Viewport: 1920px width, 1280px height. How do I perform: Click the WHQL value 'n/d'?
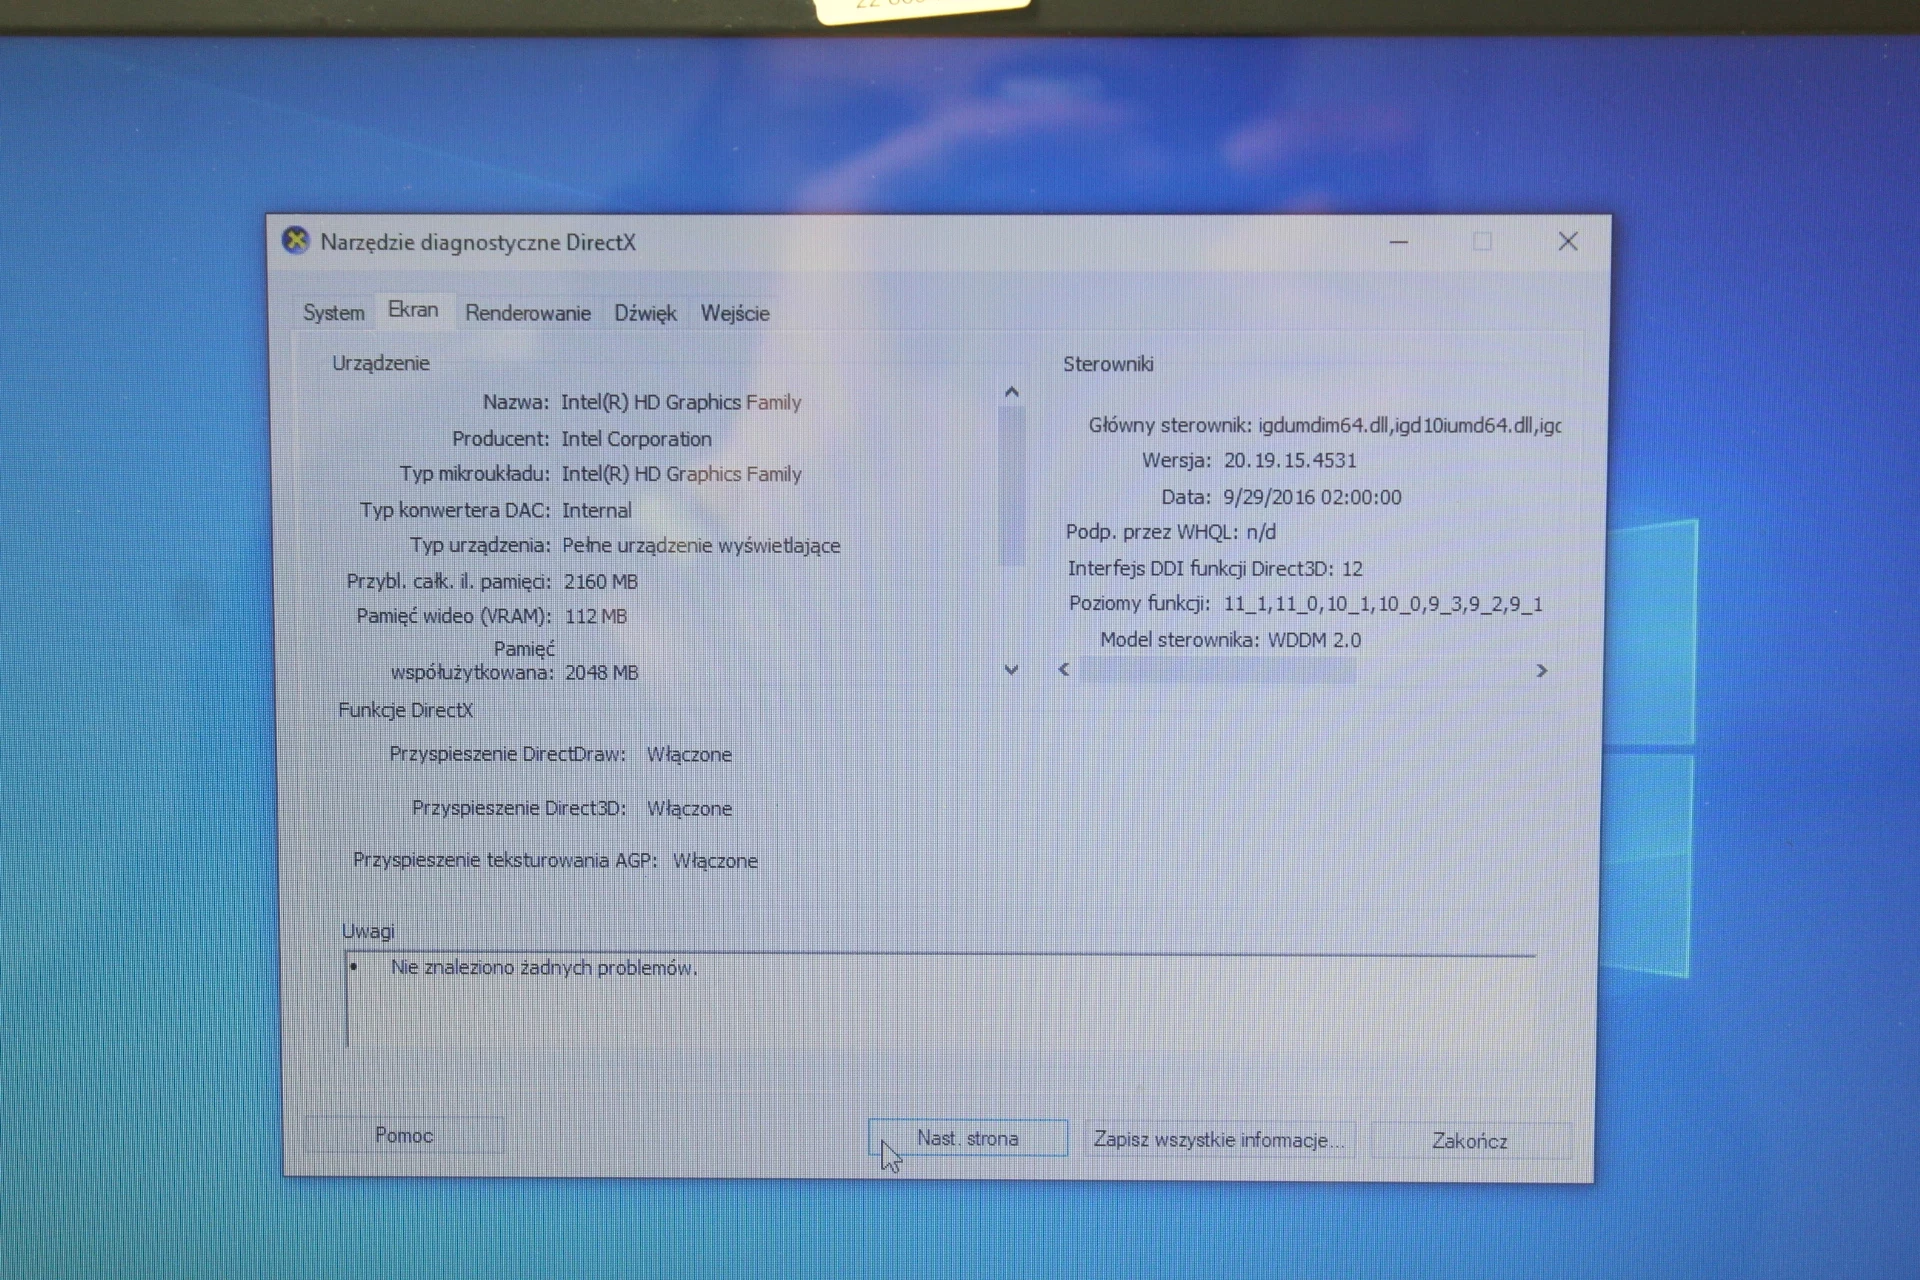[x=1261, y=532]
